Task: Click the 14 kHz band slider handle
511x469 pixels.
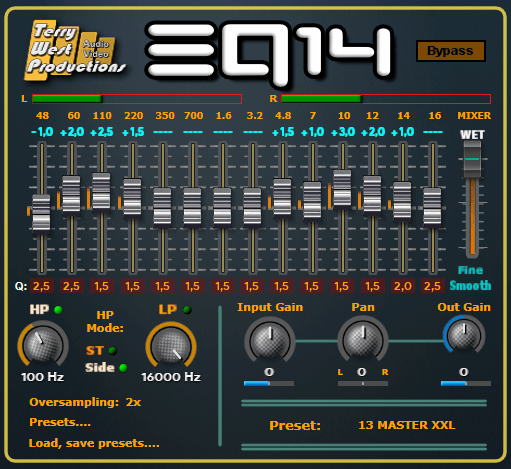Action: click(402, 201)
